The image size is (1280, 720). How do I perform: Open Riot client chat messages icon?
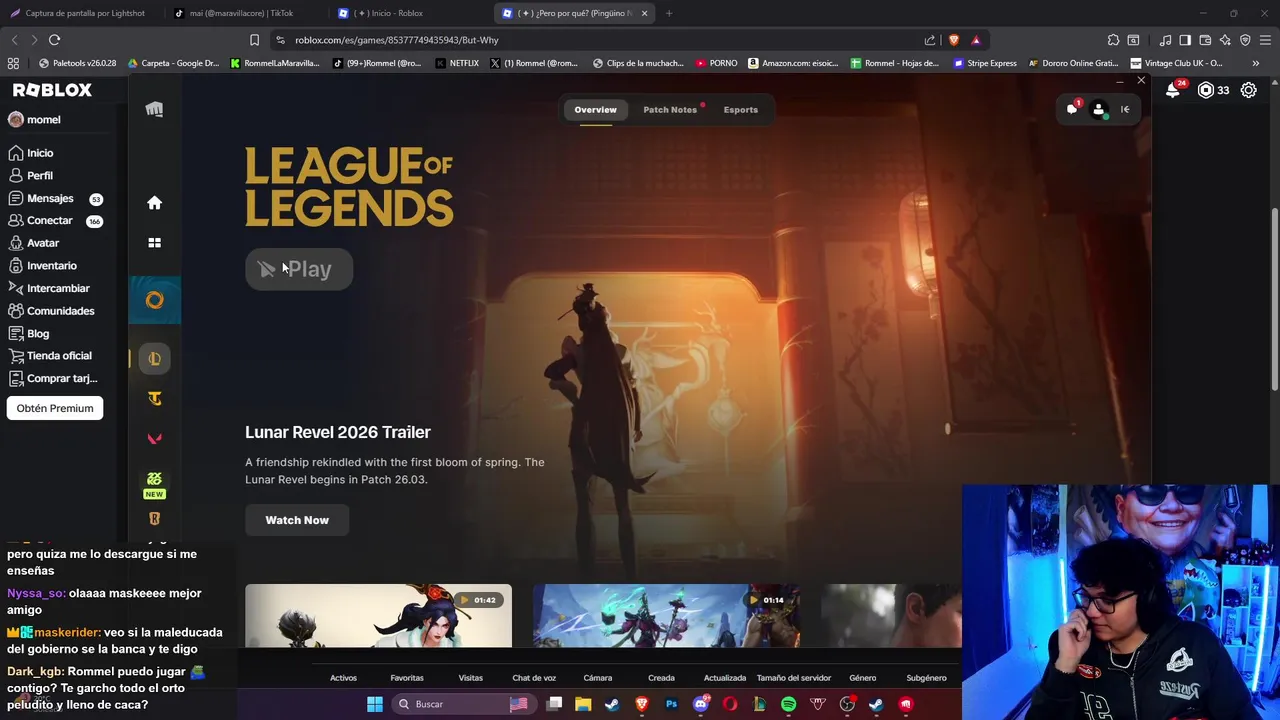pyautogui.click(x=1072, y=109)
